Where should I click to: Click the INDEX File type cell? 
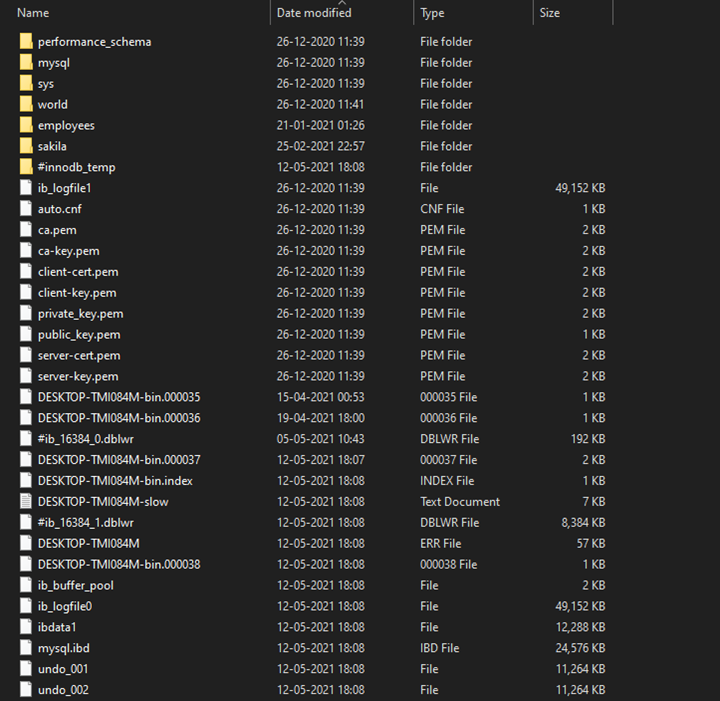447,481
